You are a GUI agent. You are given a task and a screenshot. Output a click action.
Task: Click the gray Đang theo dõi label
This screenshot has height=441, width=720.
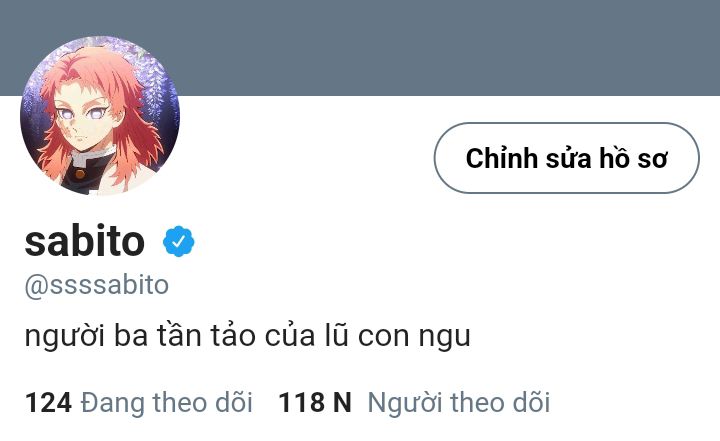pos(167,402)
